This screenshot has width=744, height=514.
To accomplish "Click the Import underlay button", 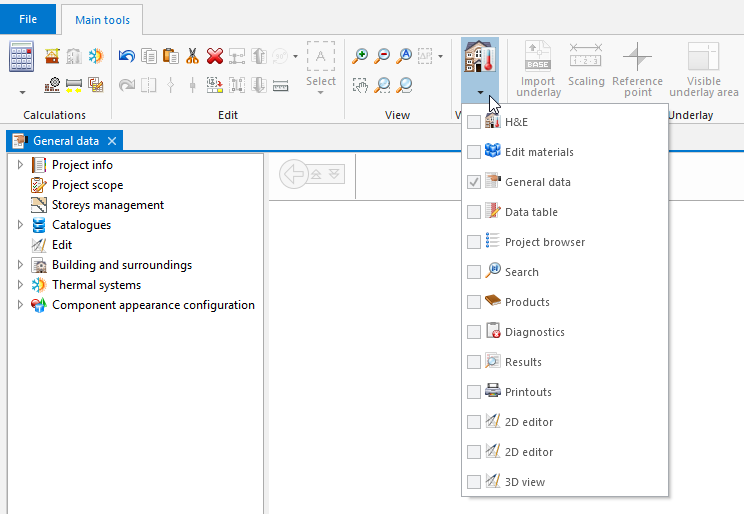I will tap(536, 70).
